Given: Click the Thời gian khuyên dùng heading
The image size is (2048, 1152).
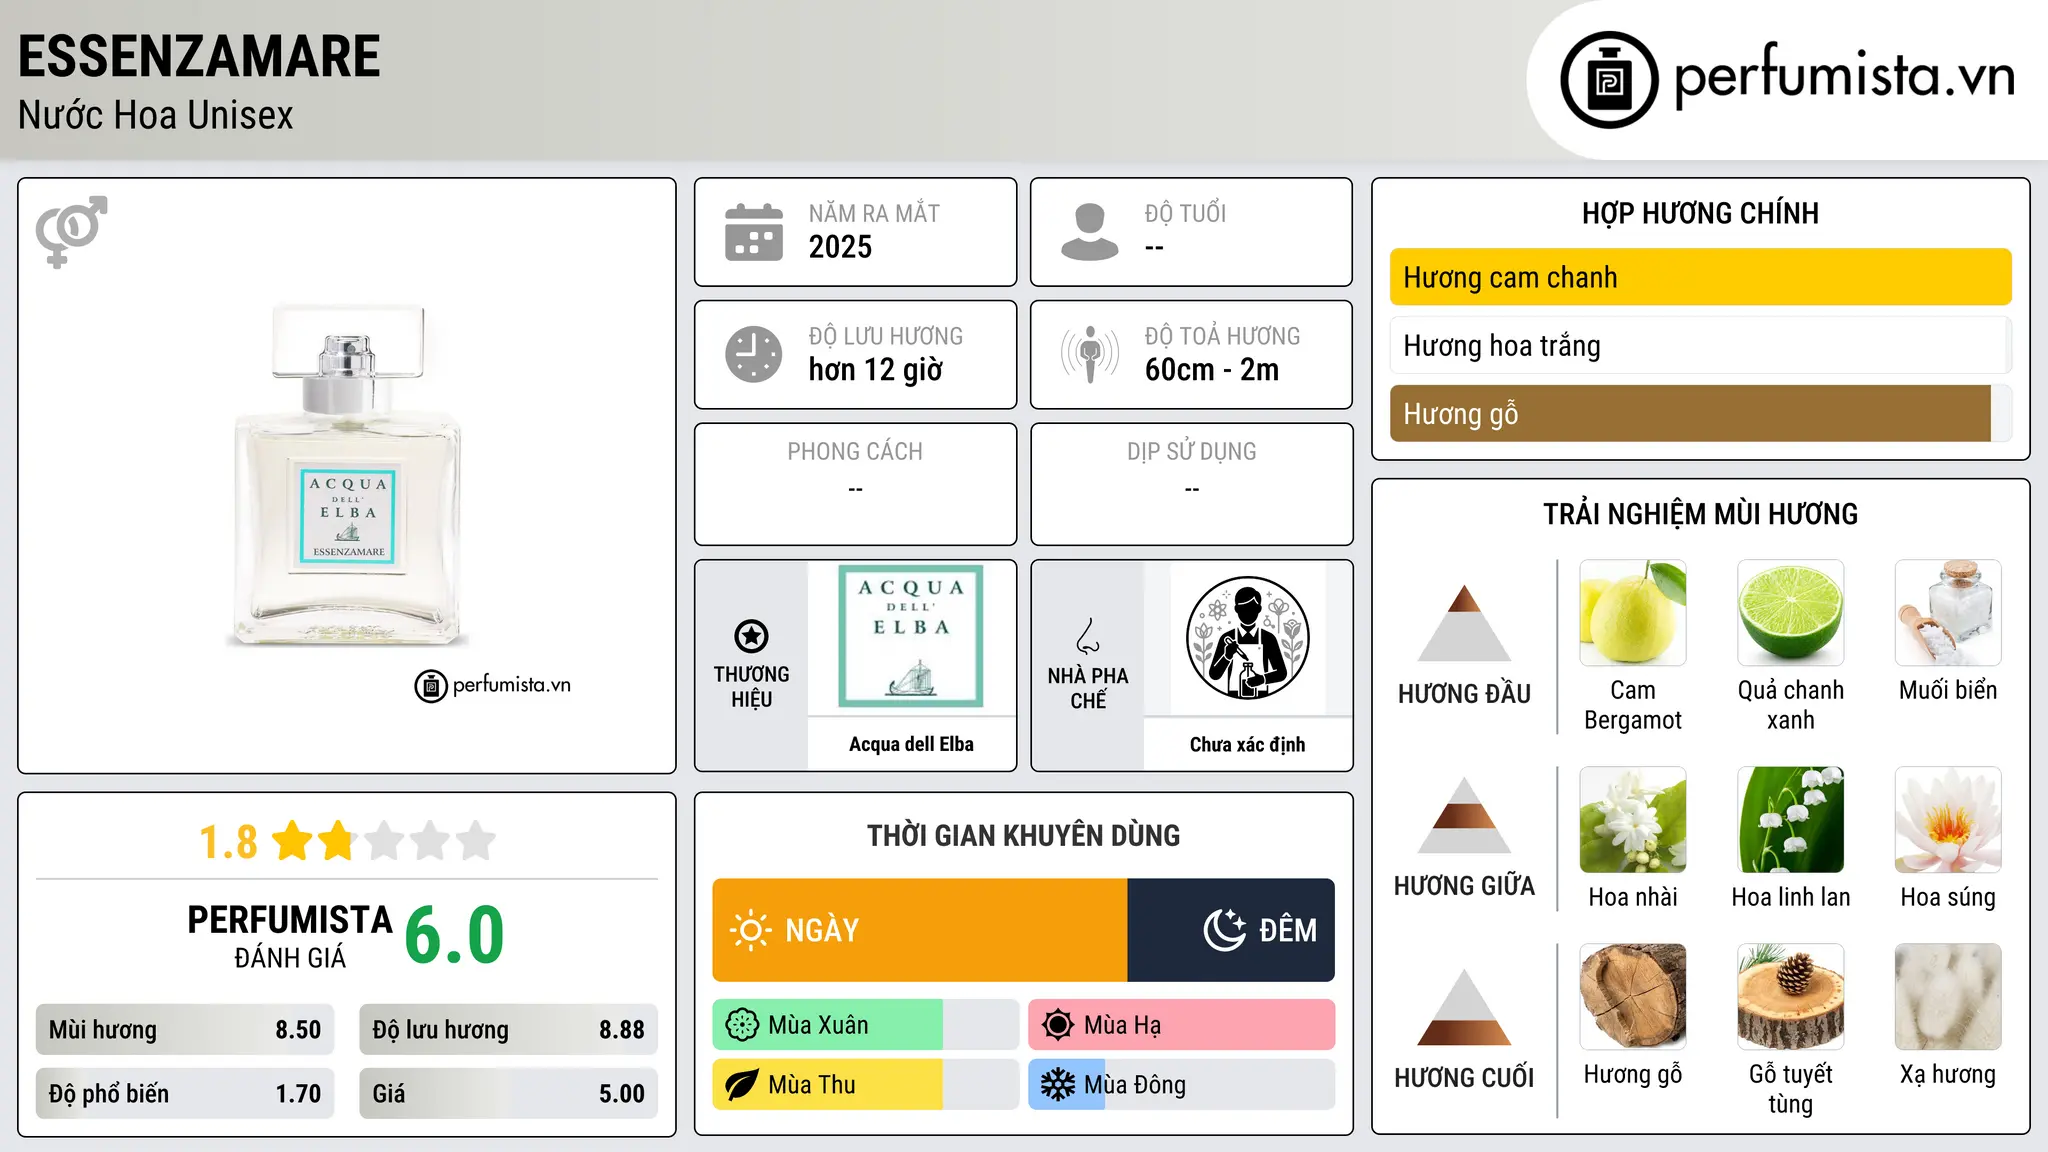Looking at the screenshot, I should (1023, 835).
